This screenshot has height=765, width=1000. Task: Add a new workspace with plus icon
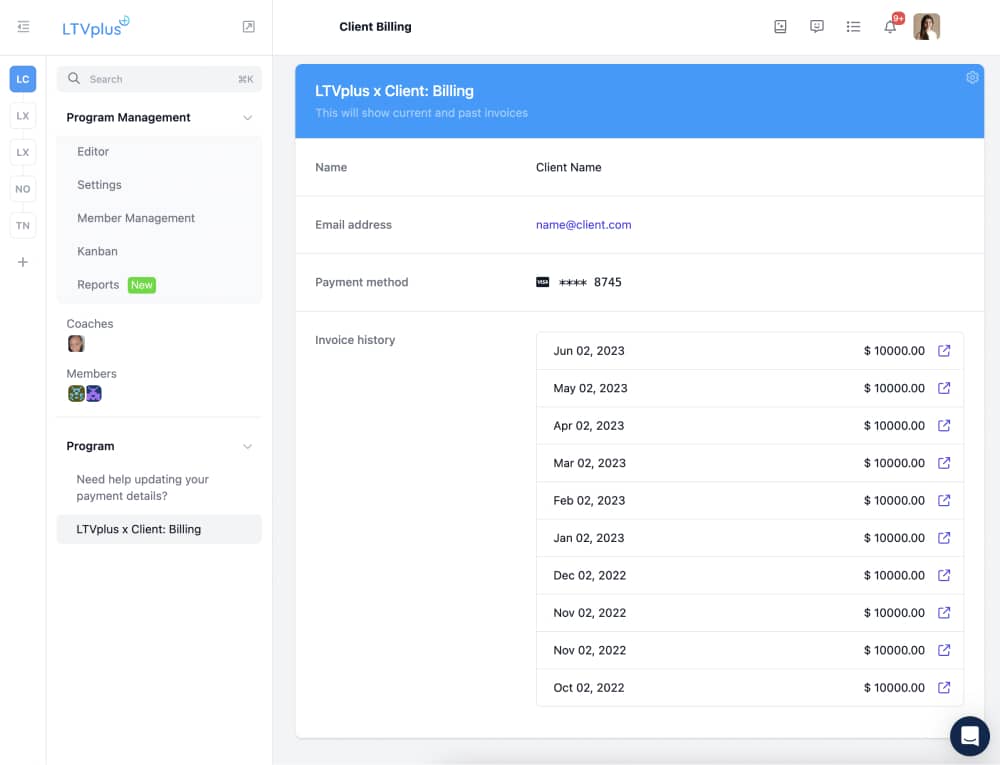click(x=23, y=262)
